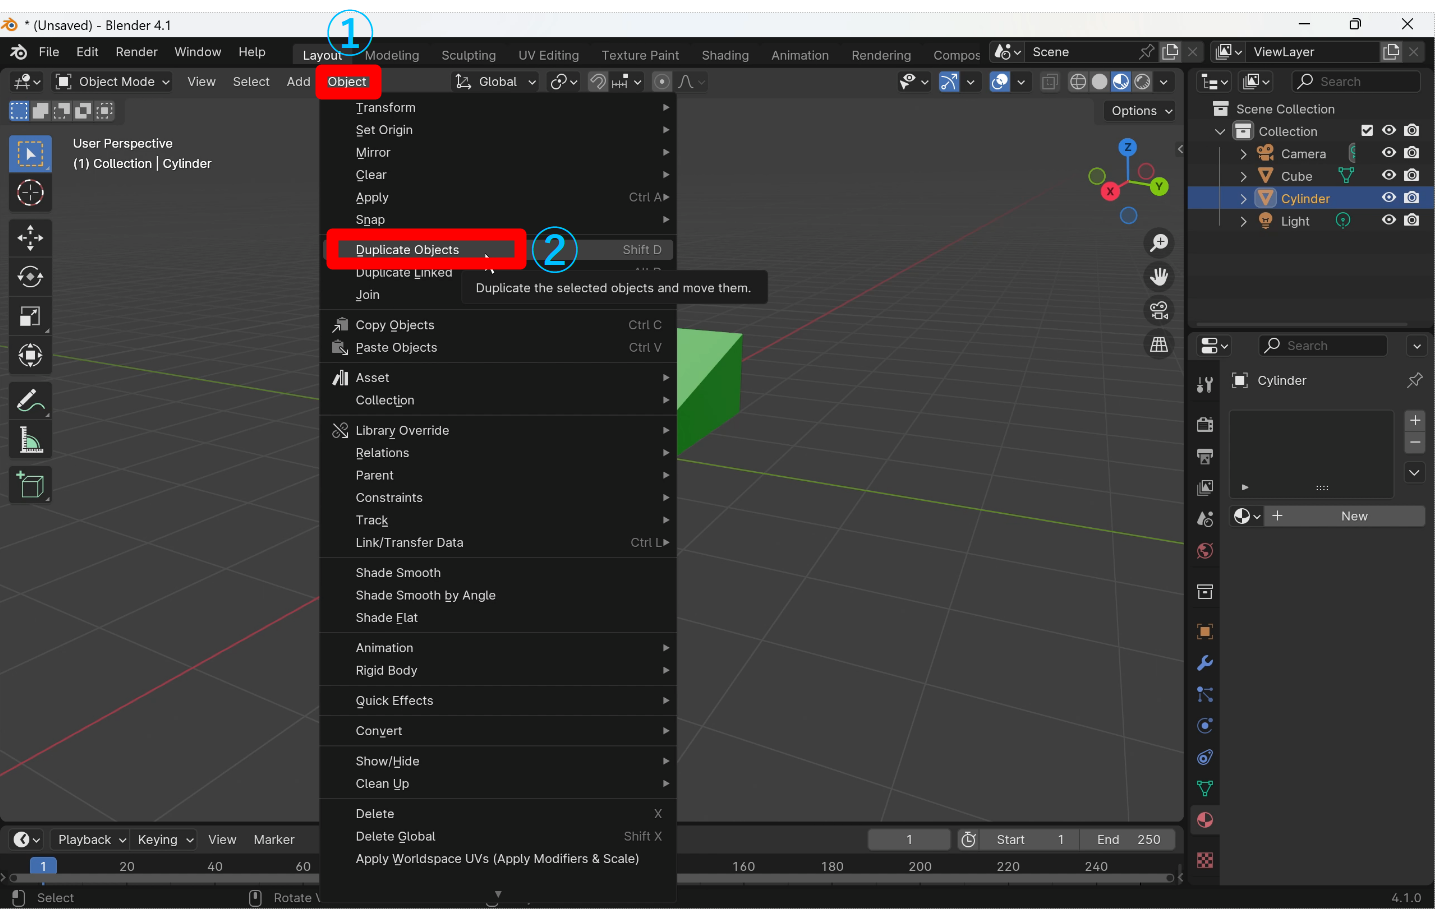Image resolution: width=1436 pixels, height=910 pixels.
Task: Switch perspective/orthographic grid icon
Action: pyautogui.click(x=1159, y=345)
